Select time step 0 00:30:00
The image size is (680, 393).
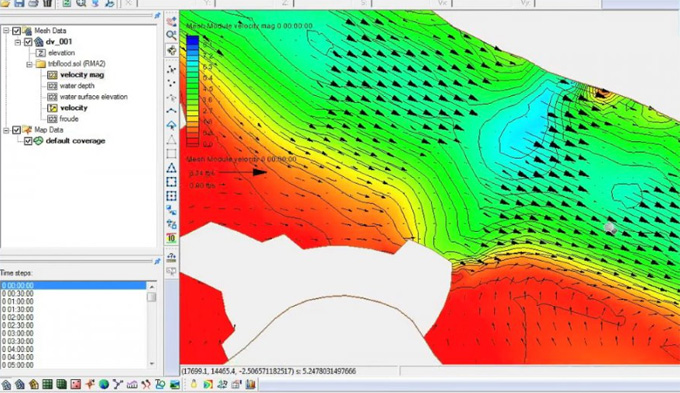73,293
